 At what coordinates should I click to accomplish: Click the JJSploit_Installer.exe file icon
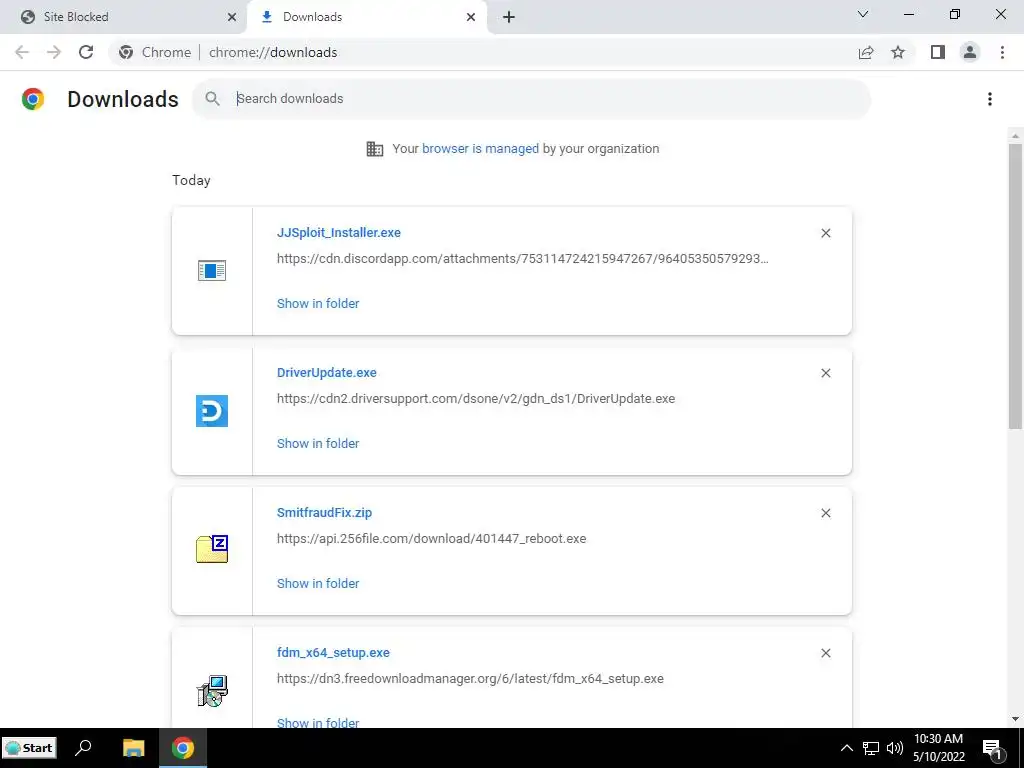pos(212,270)
